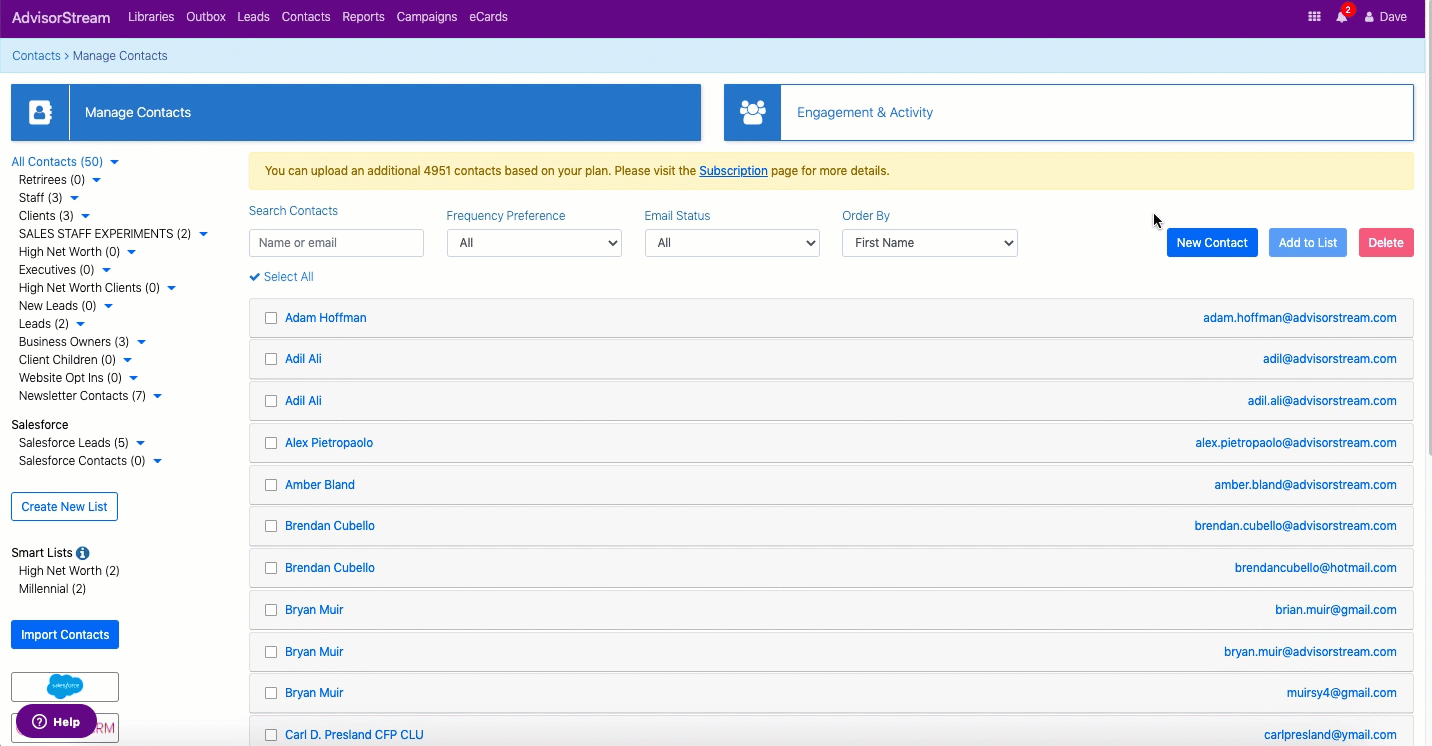This screenshot has height=746, width=1432.
Task: Open Carl D. Presland CFP CLU contact
Action: pyautogui.click(x=354, y=735)
